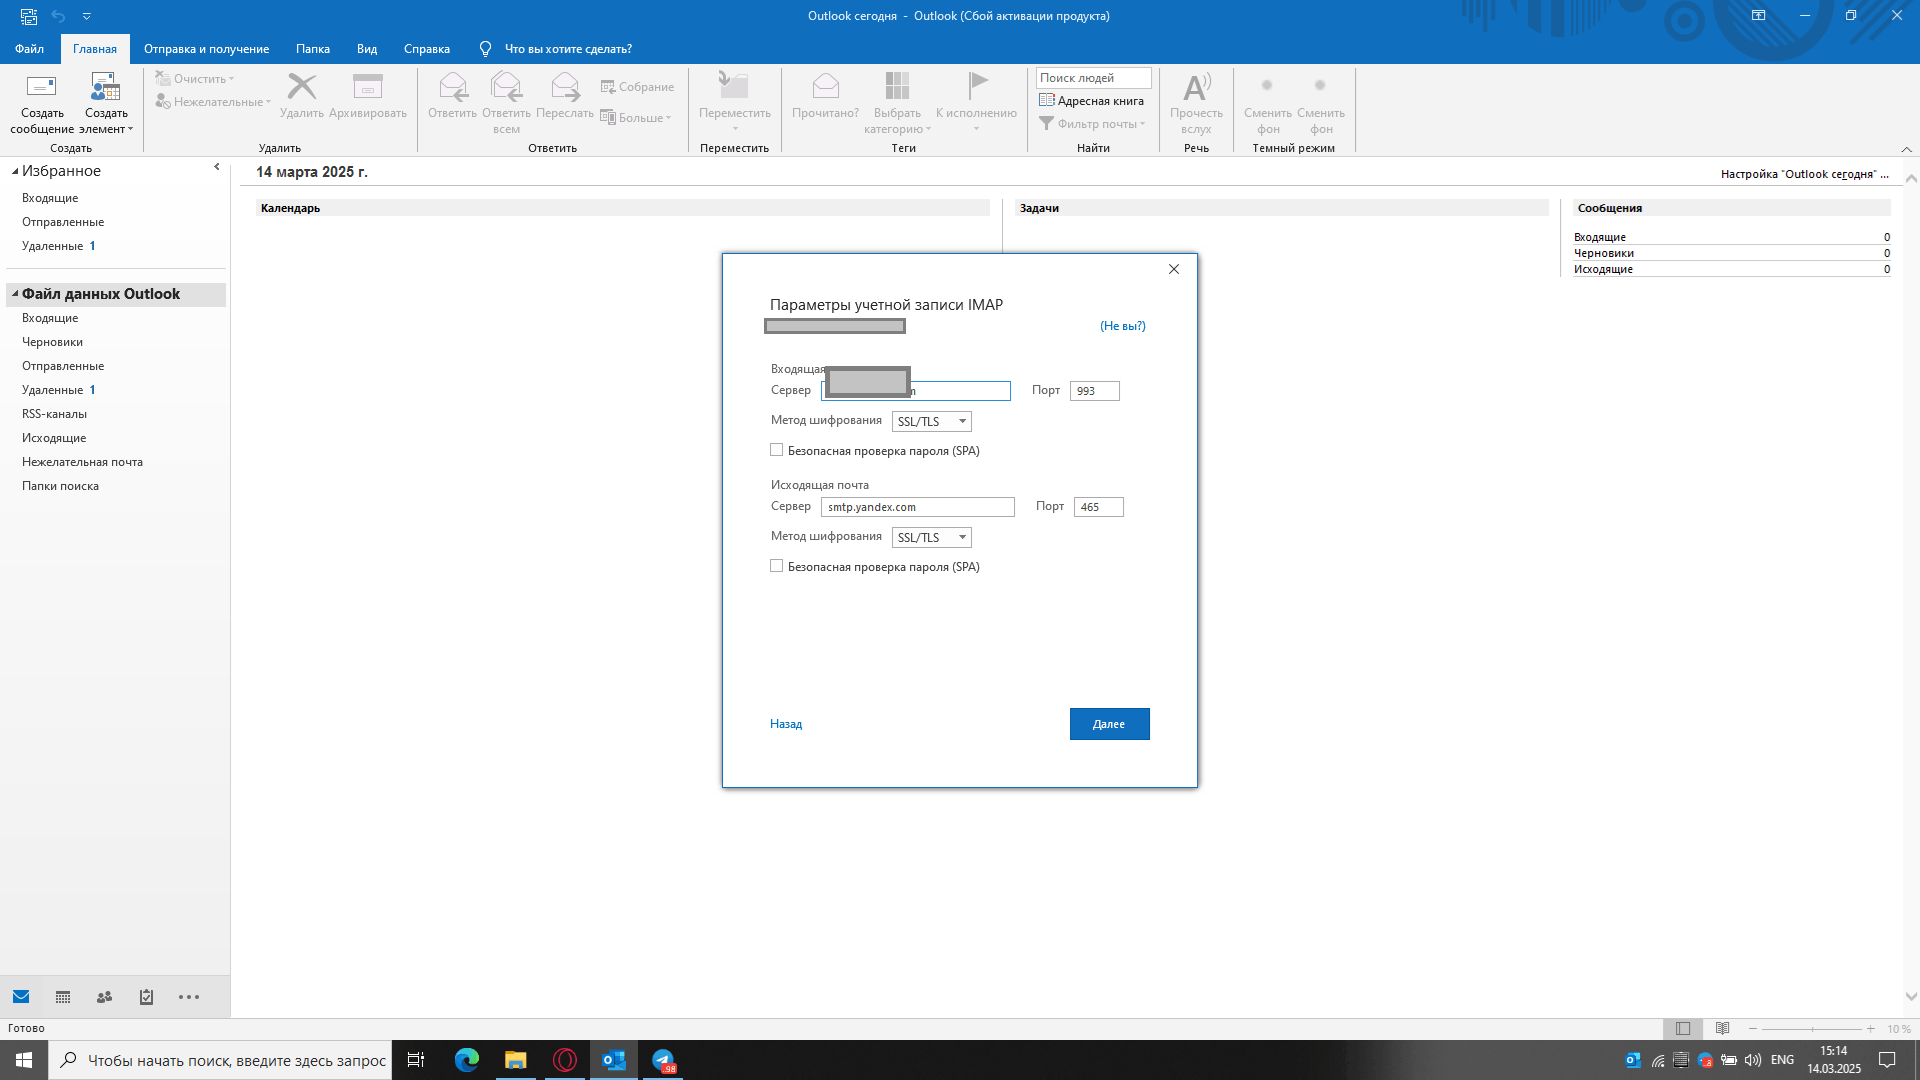Enable SPA checkbox for outgoing mail
This screenshot has height=1080, width=1920.
[x=776, y=566]
